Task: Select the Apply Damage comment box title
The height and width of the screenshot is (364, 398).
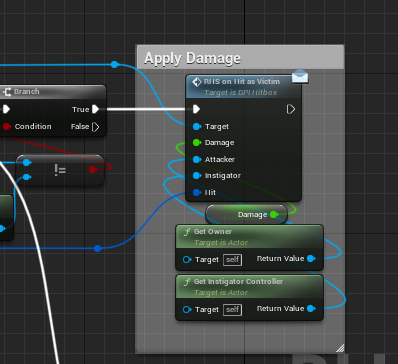Action: [192, 58]
